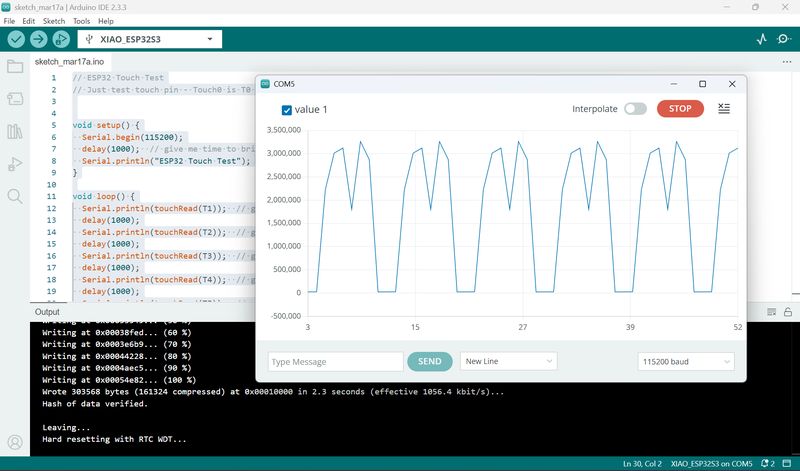Click Ln 30, Col 2 cursor position
800x471 pixels.
642,463
